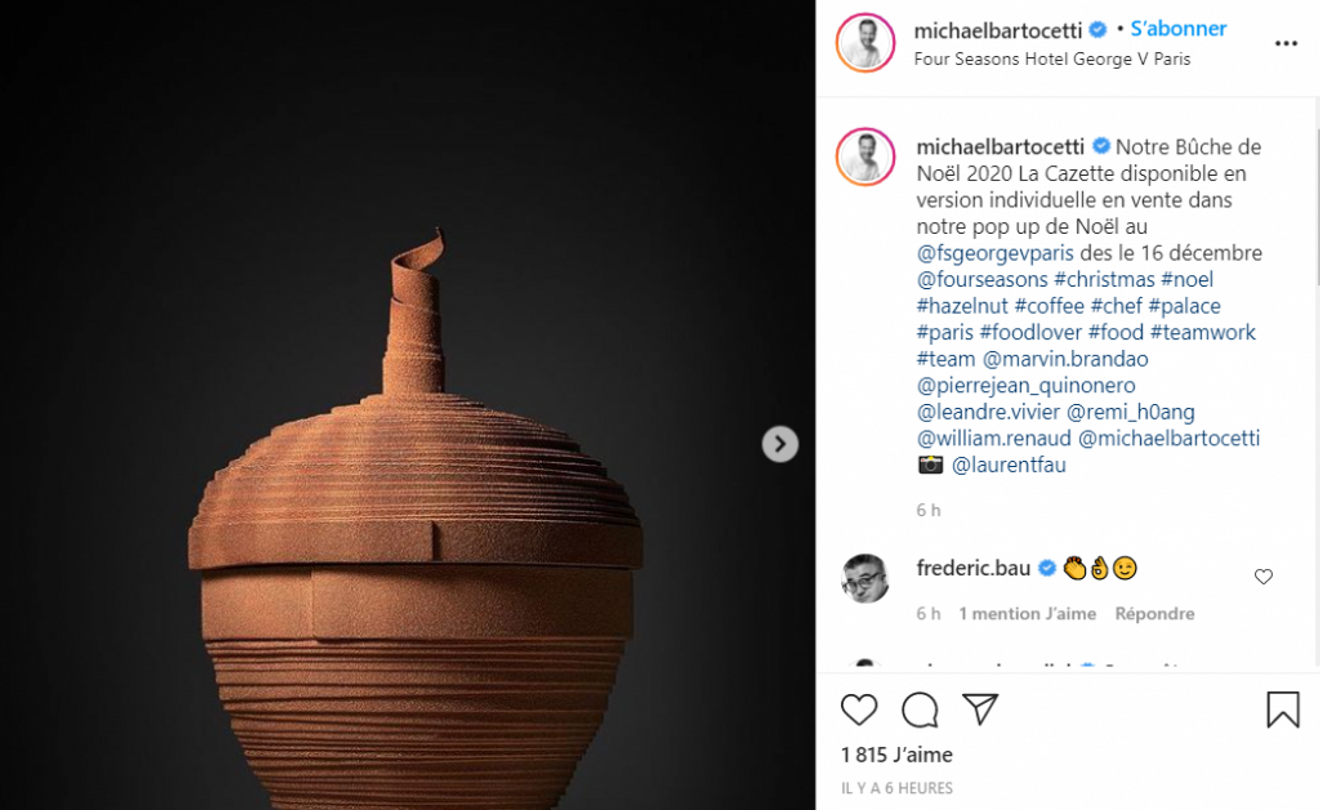This screenshot has height=810, width=1320.
Task: Go to next photo with arrow
Action: pyautogui.click(x=780, y=444)
